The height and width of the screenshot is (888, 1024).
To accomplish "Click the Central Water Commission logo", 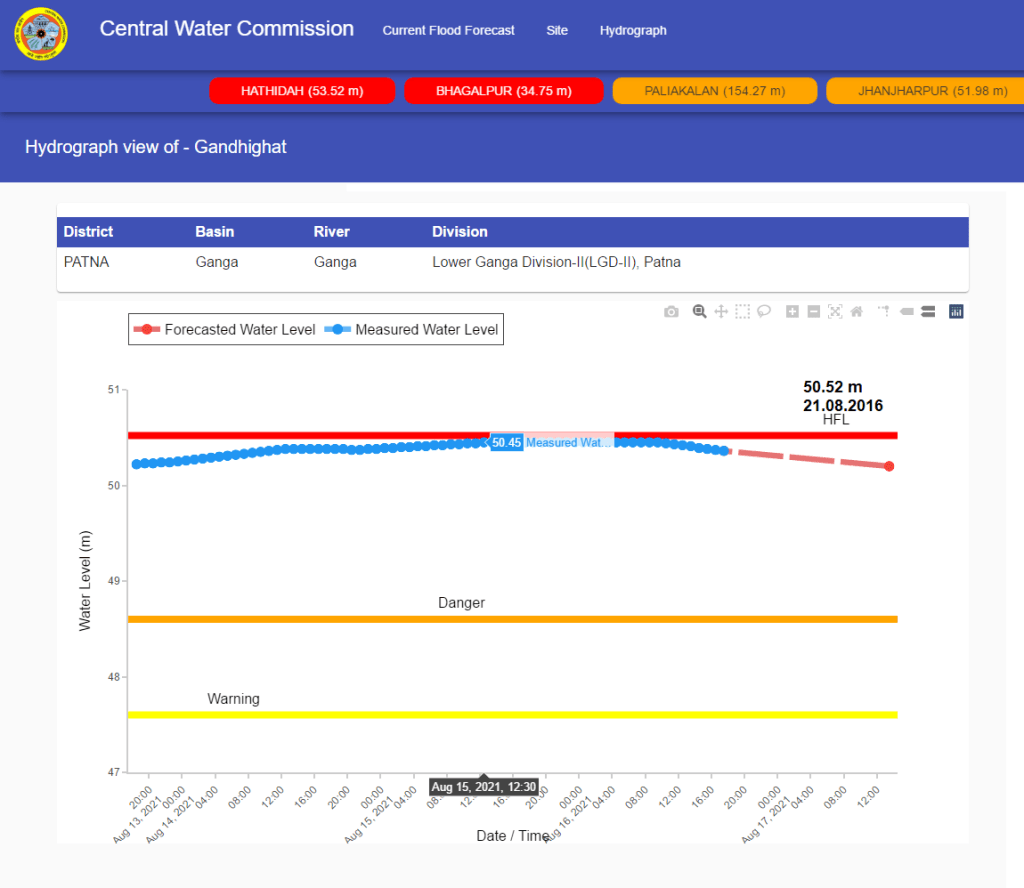I will coord(41,34).
